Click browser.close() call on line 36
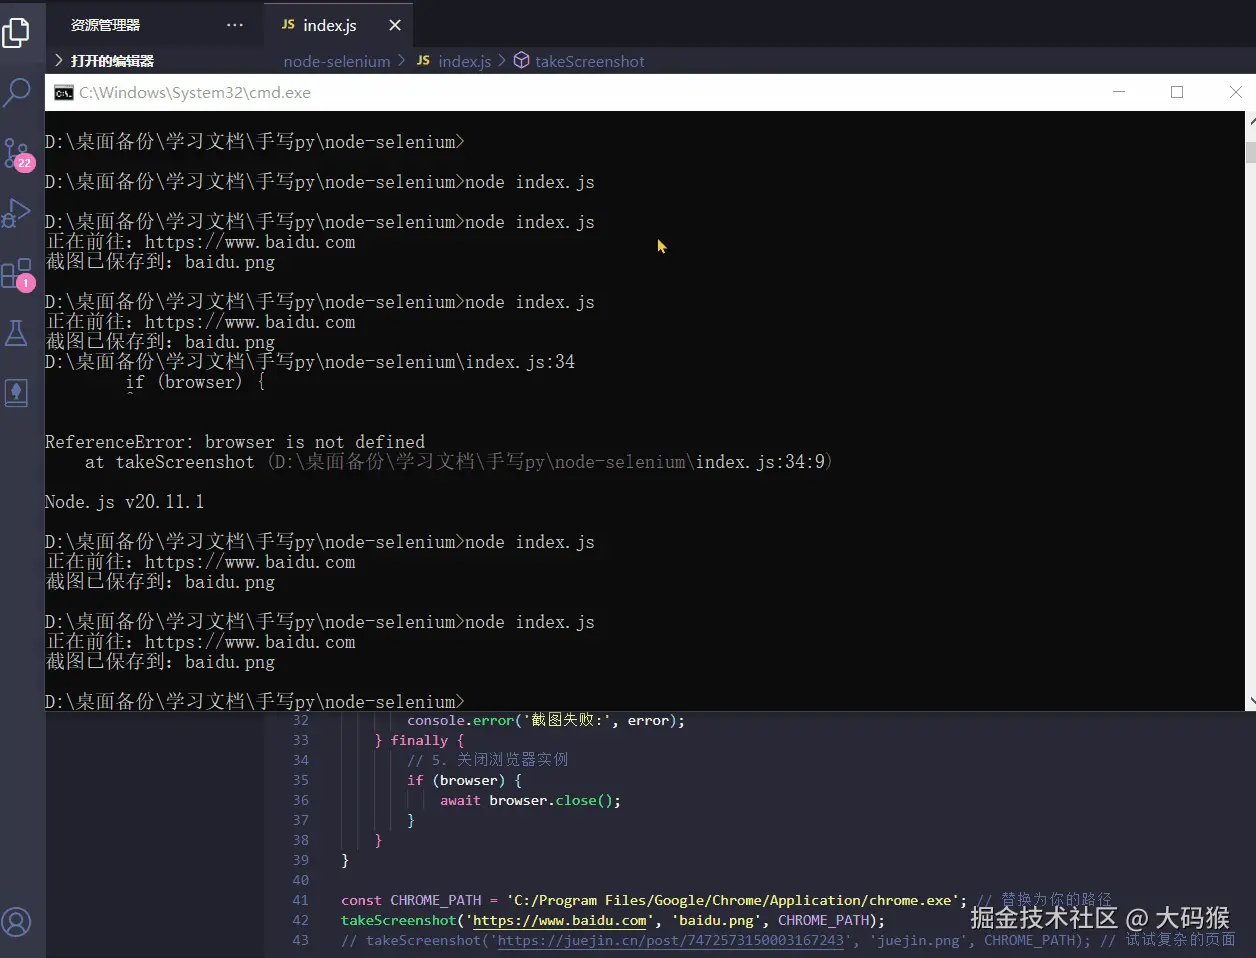The image size is (1256, 958). click(x=555, y=800)
